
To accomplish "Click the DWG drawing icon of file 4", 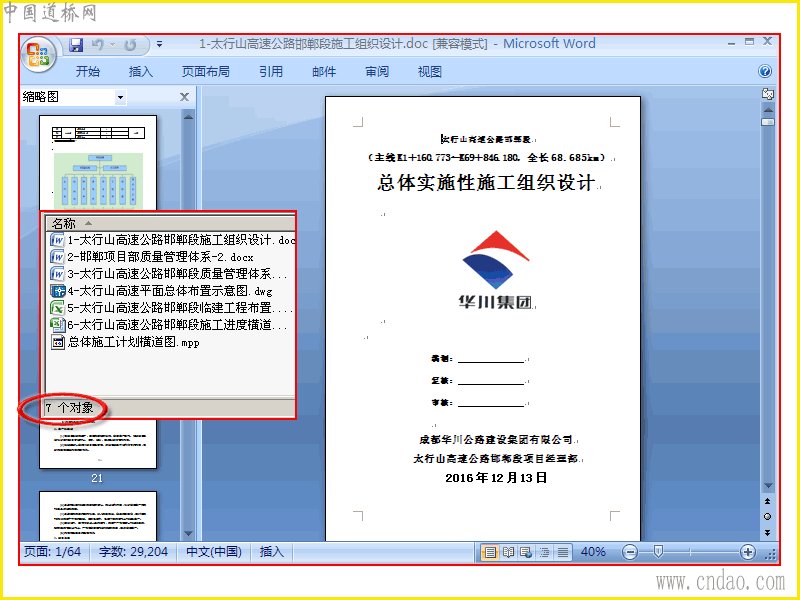I will click(57, 291).
